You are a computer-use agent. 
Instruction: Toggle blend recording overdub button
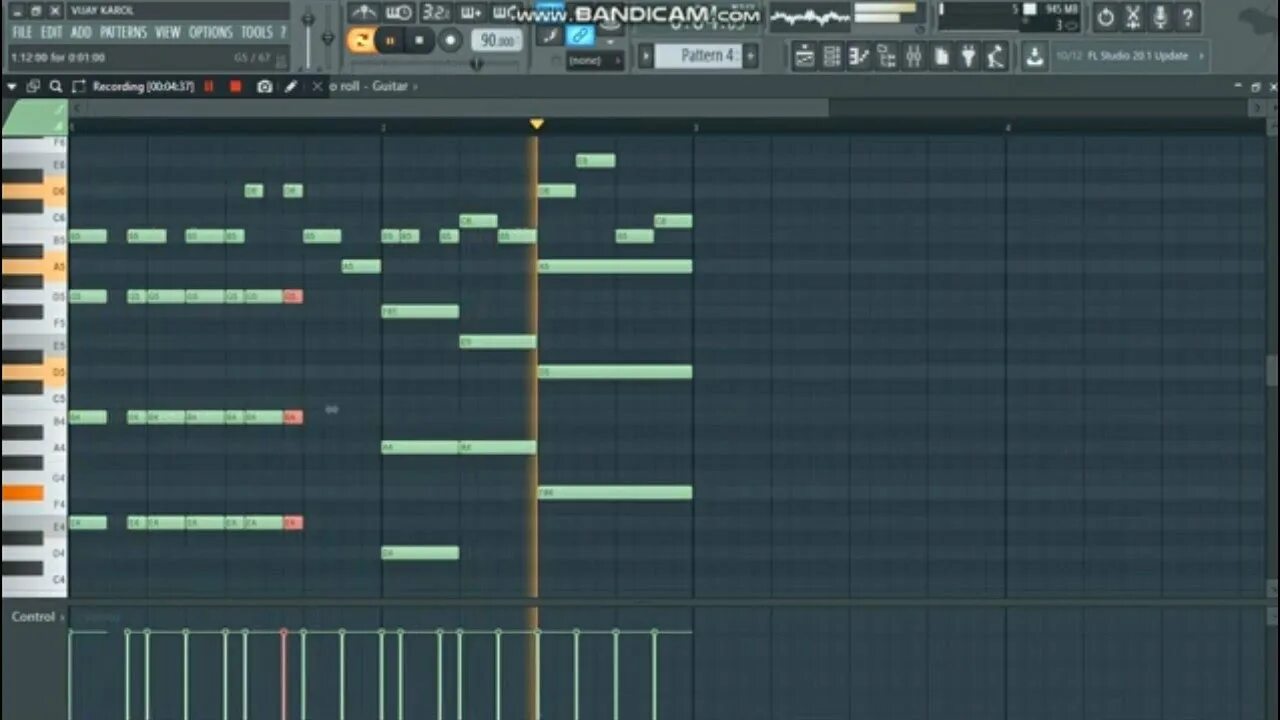point(471,13)
